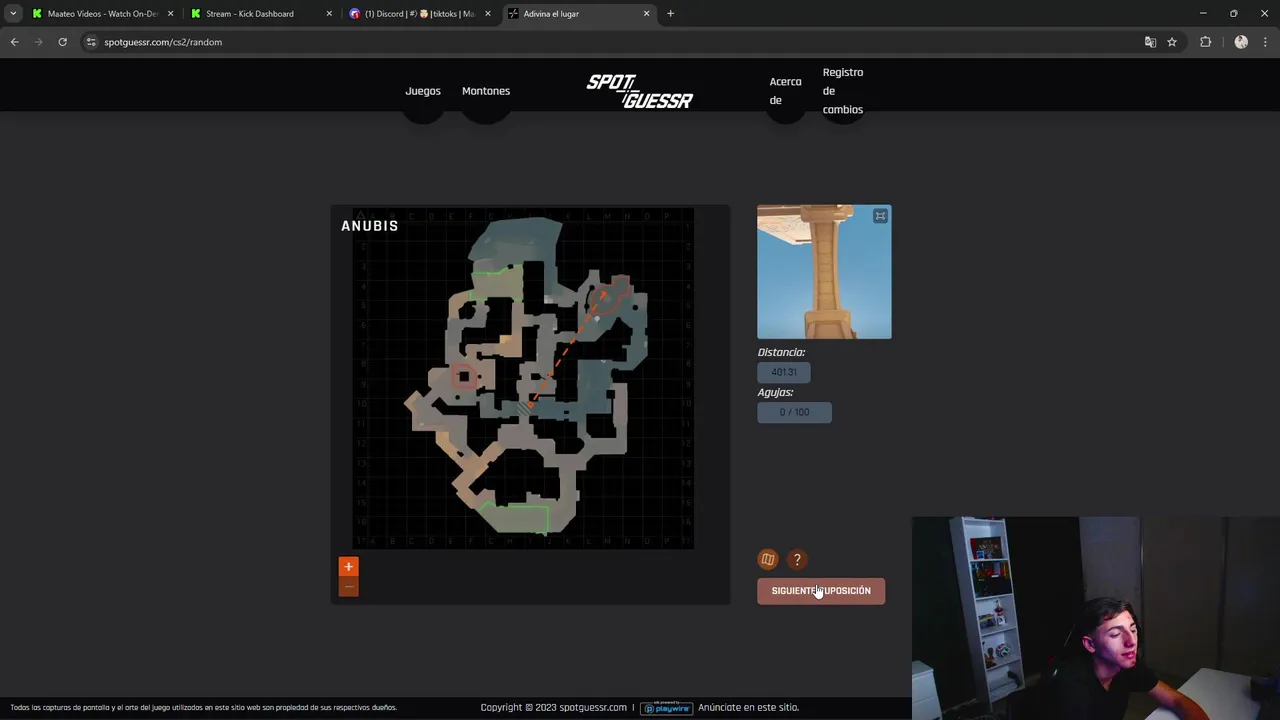Click the Agujas label

pyautogui.click(x=775, y=392)
